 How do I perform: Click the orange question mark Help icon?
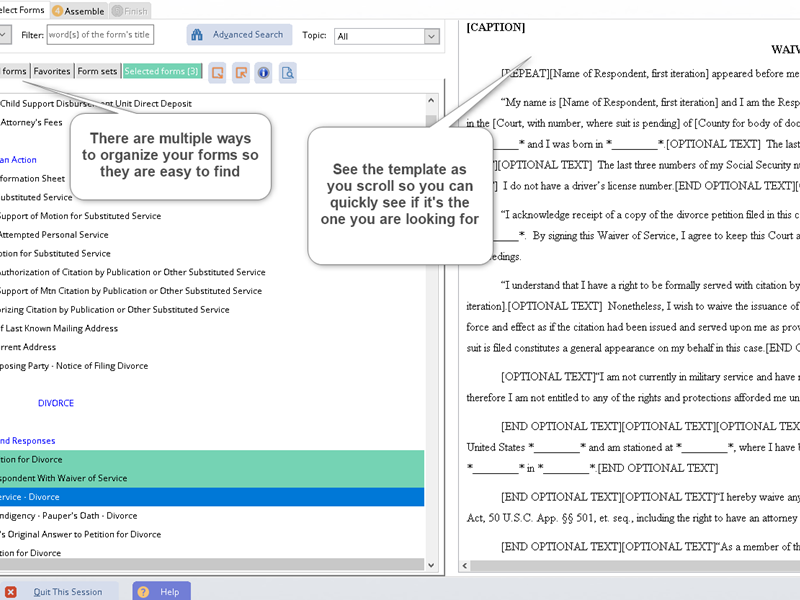coord(143,591)
